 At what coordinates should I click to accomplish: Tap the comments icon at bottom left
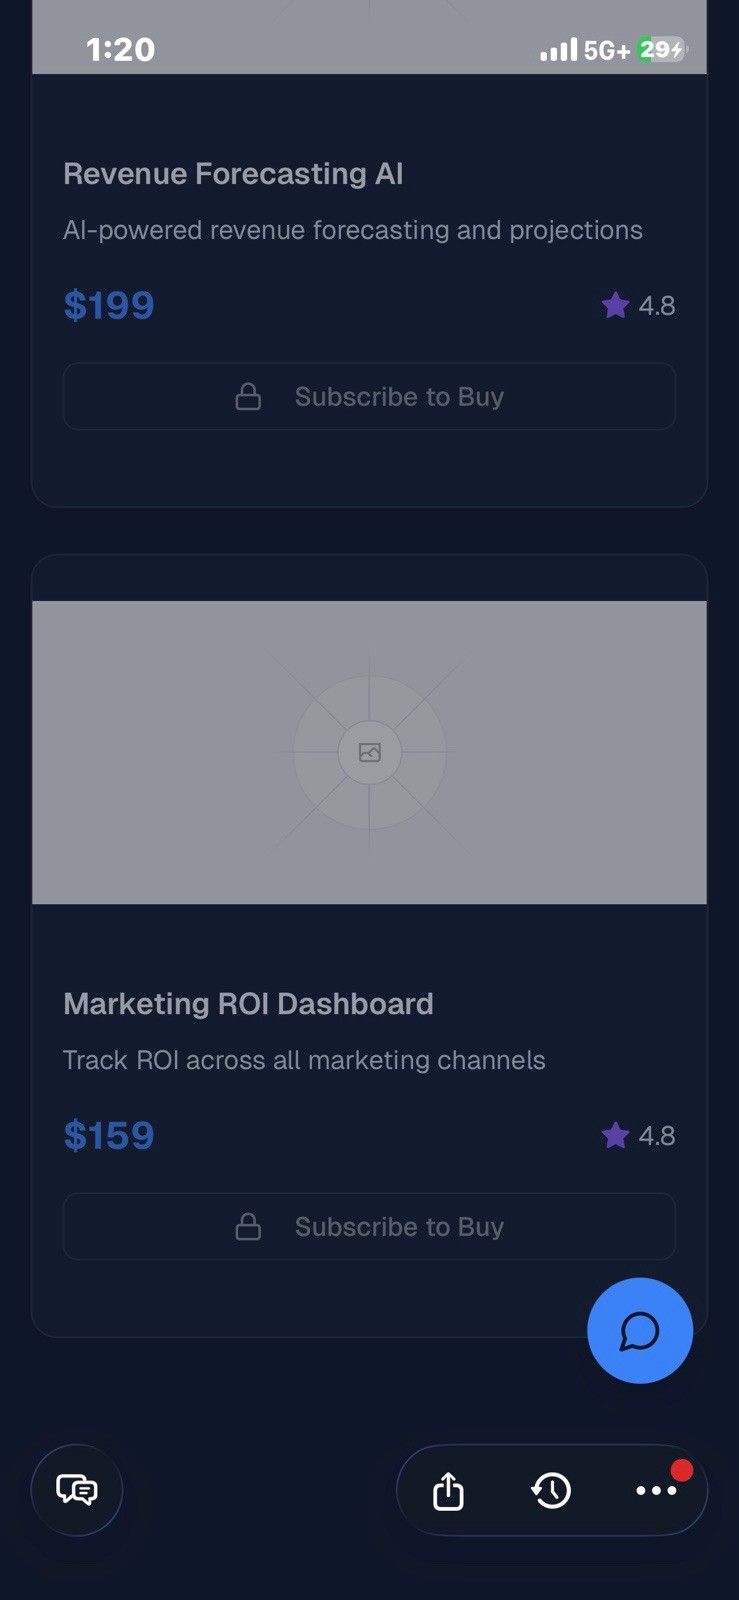click(77, 1490)
